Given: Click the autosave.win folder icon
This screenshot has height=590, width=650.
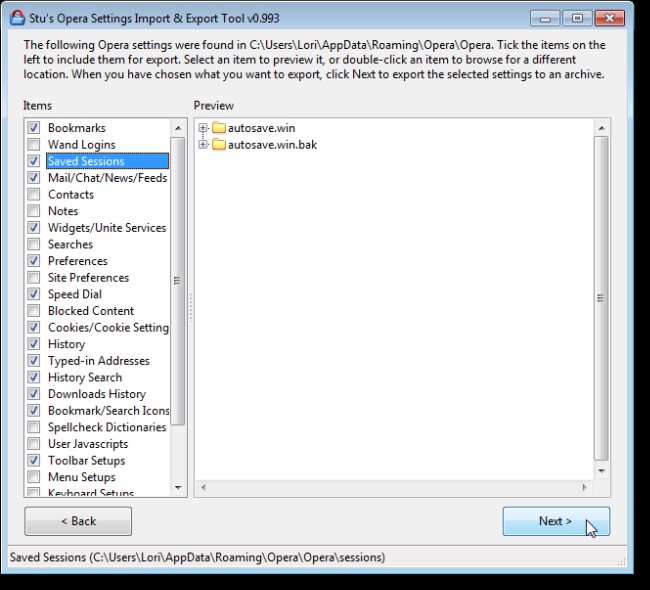Looking at the screenshot, I should [219, 128].
